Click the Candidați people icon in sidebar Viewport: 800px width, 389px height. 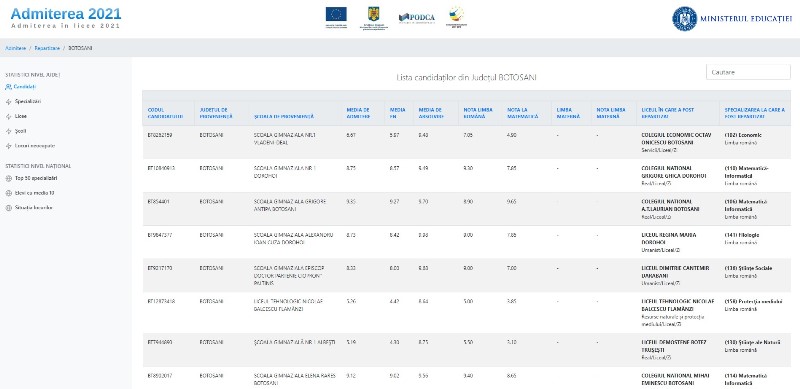tap(8, 87)
